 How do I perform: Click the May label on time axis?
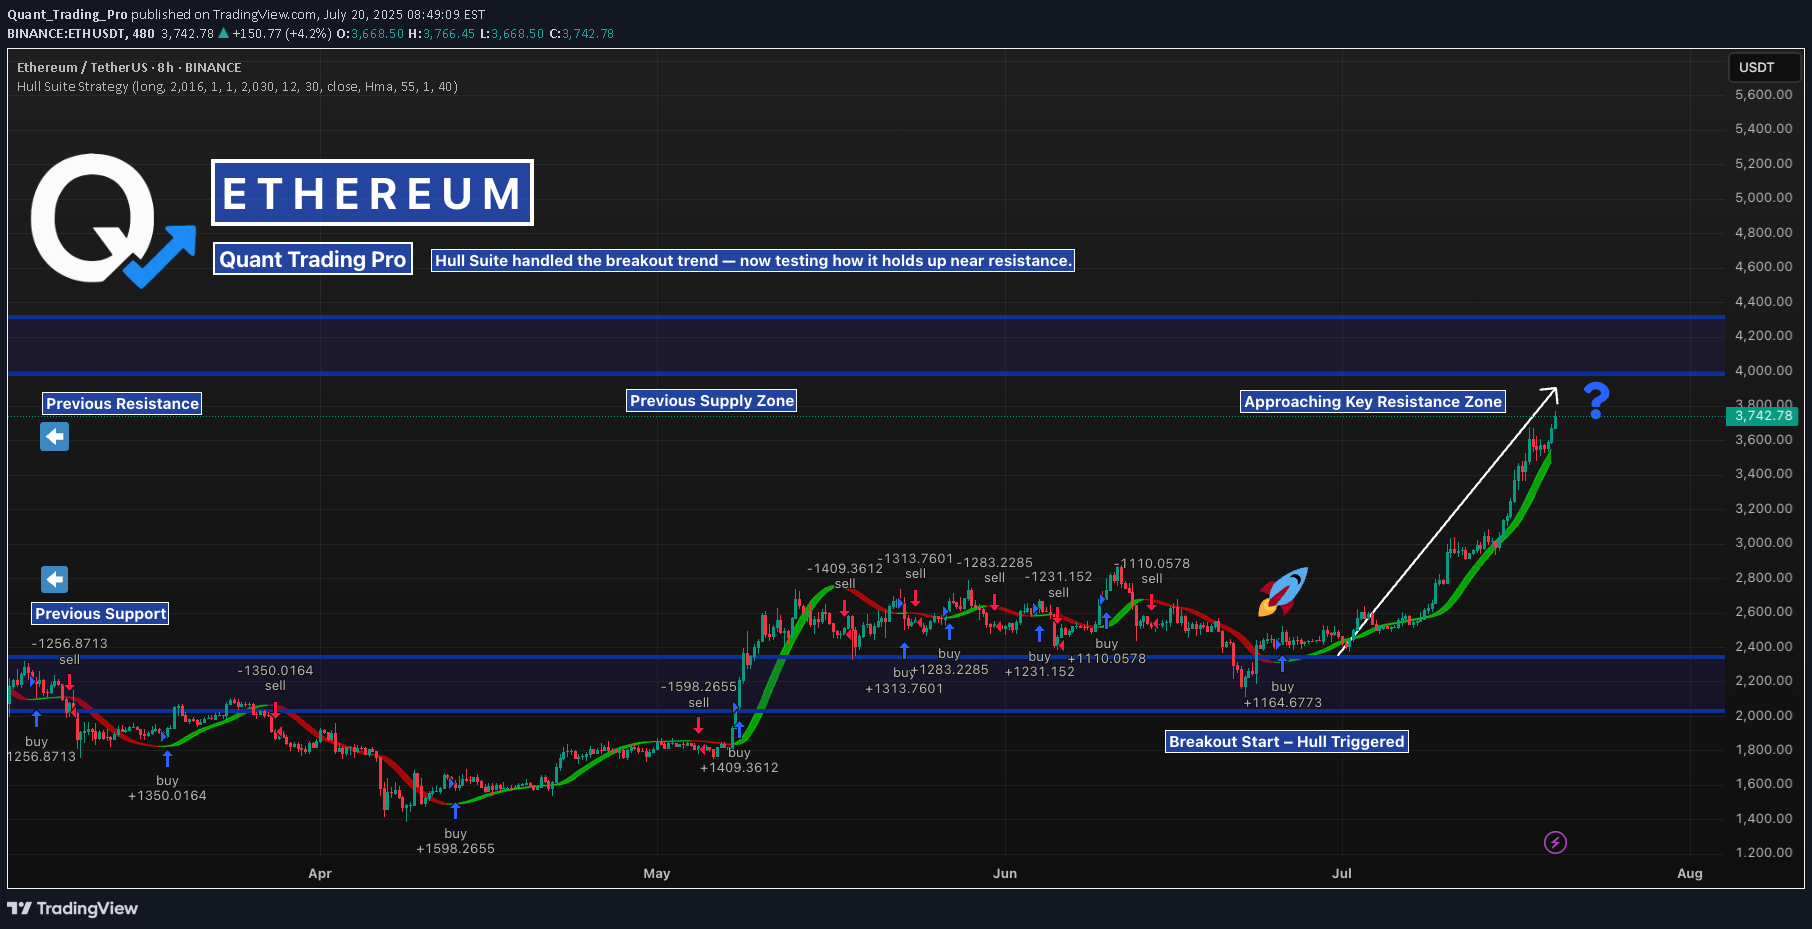(x=657, y=874)
